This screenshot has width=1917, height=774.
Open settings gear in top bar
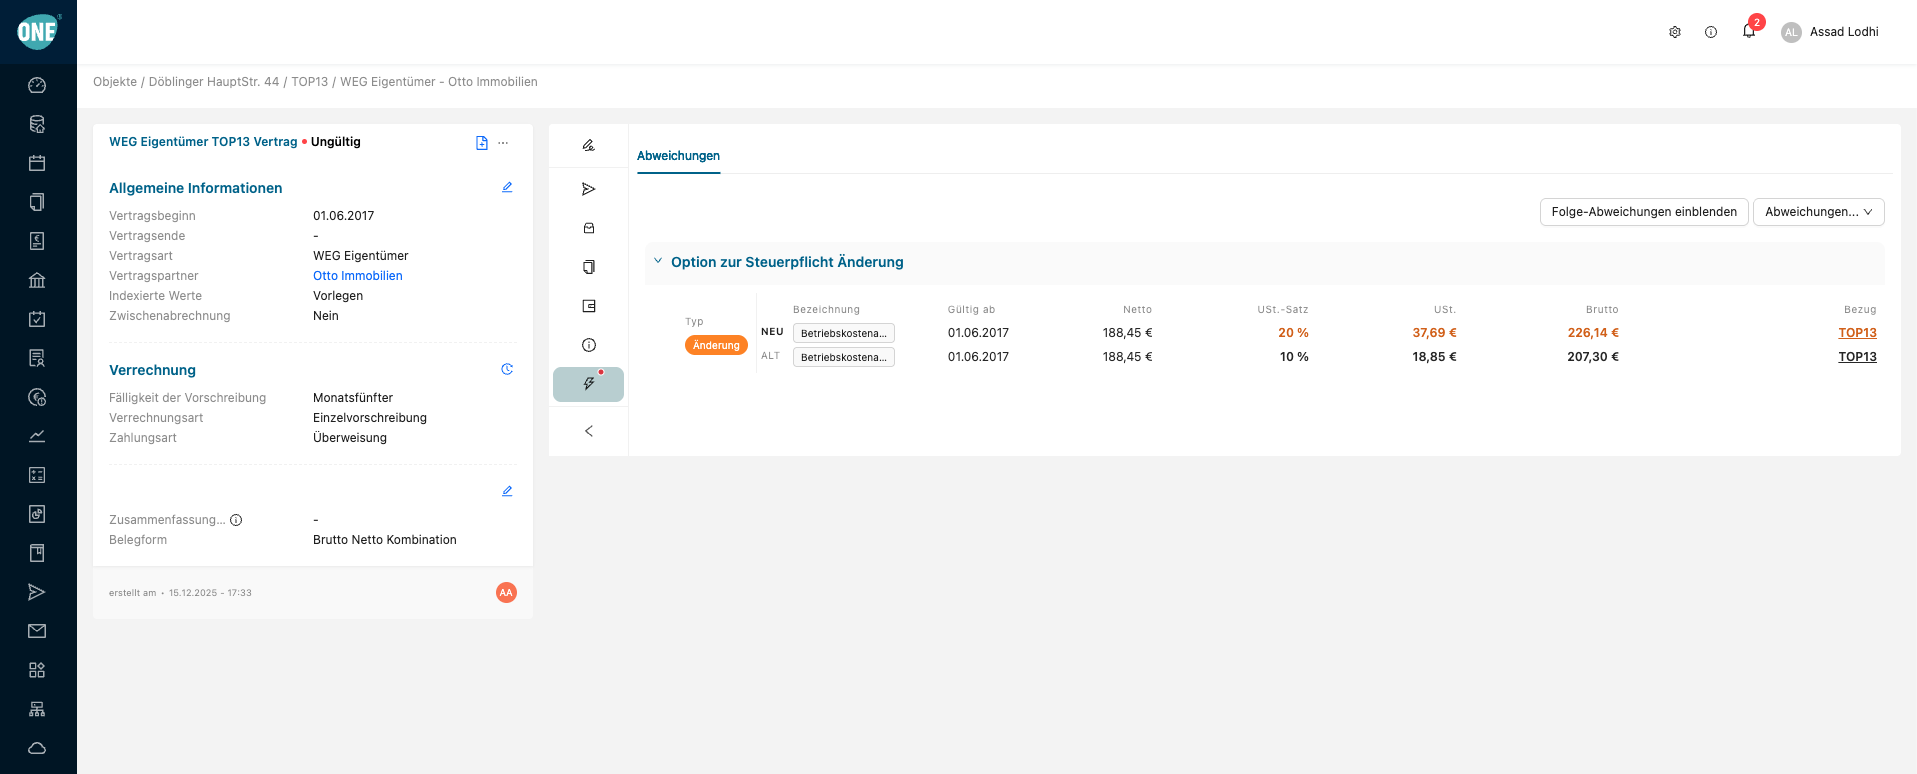pyautogui.click(x=1675, y=32)
